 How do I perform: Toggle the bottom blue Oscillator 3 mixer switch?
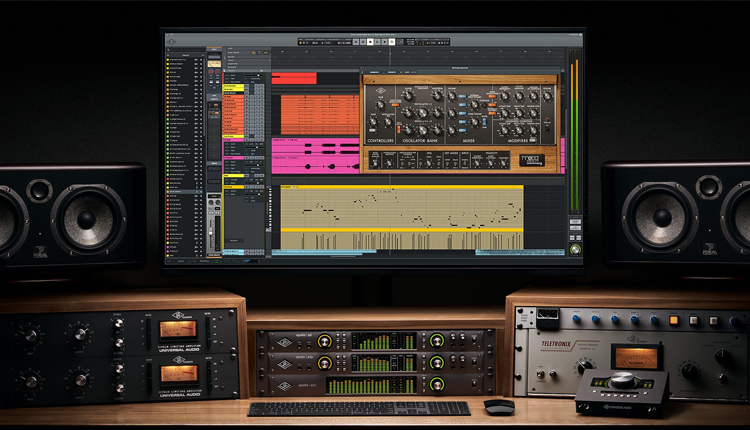(x=463, y=131)
